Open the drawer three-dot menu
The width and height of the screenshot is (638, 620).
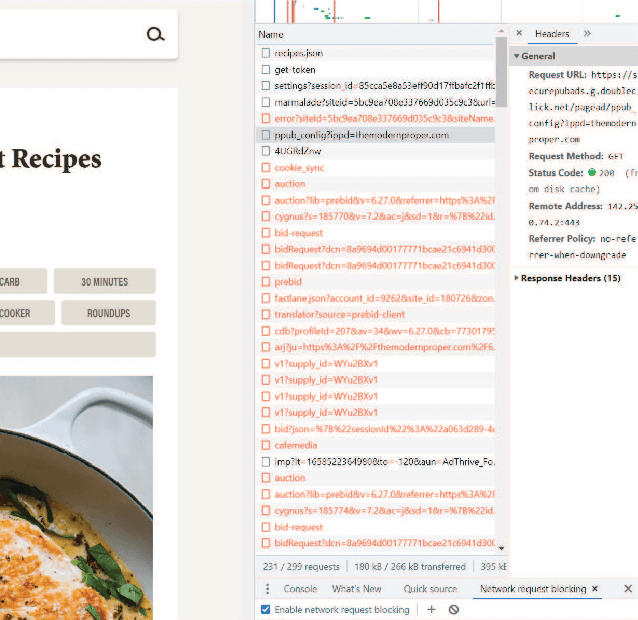[267, 589]
